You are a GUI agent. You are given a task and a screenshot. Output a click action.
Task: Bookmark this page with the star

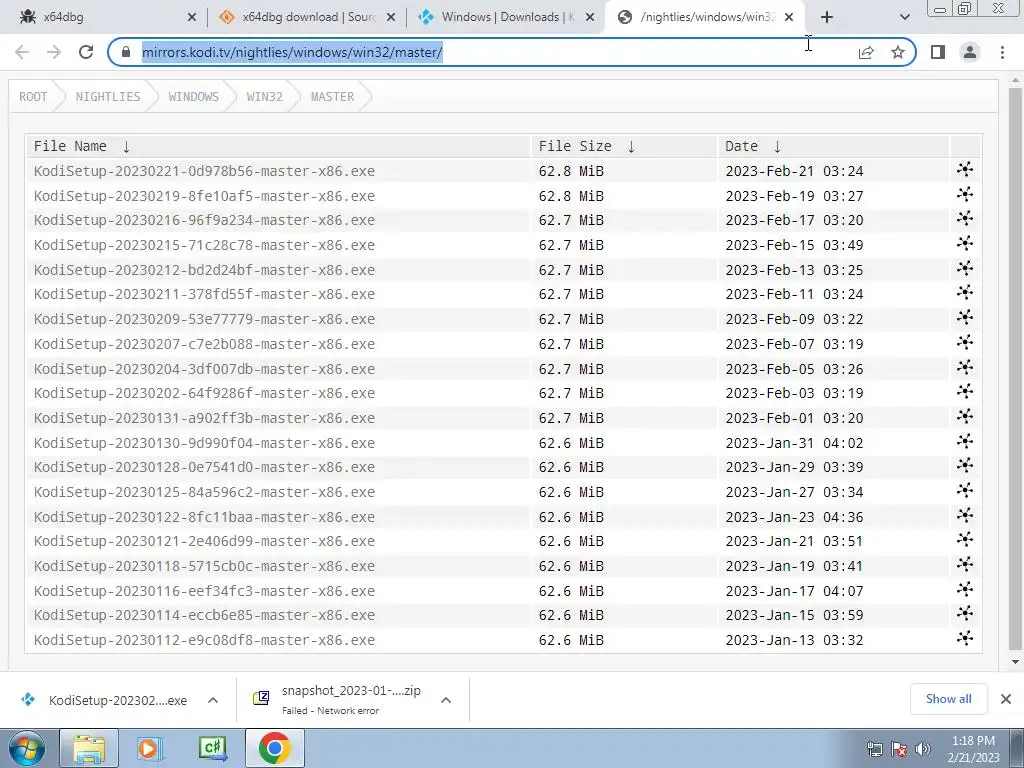point(898,52)
